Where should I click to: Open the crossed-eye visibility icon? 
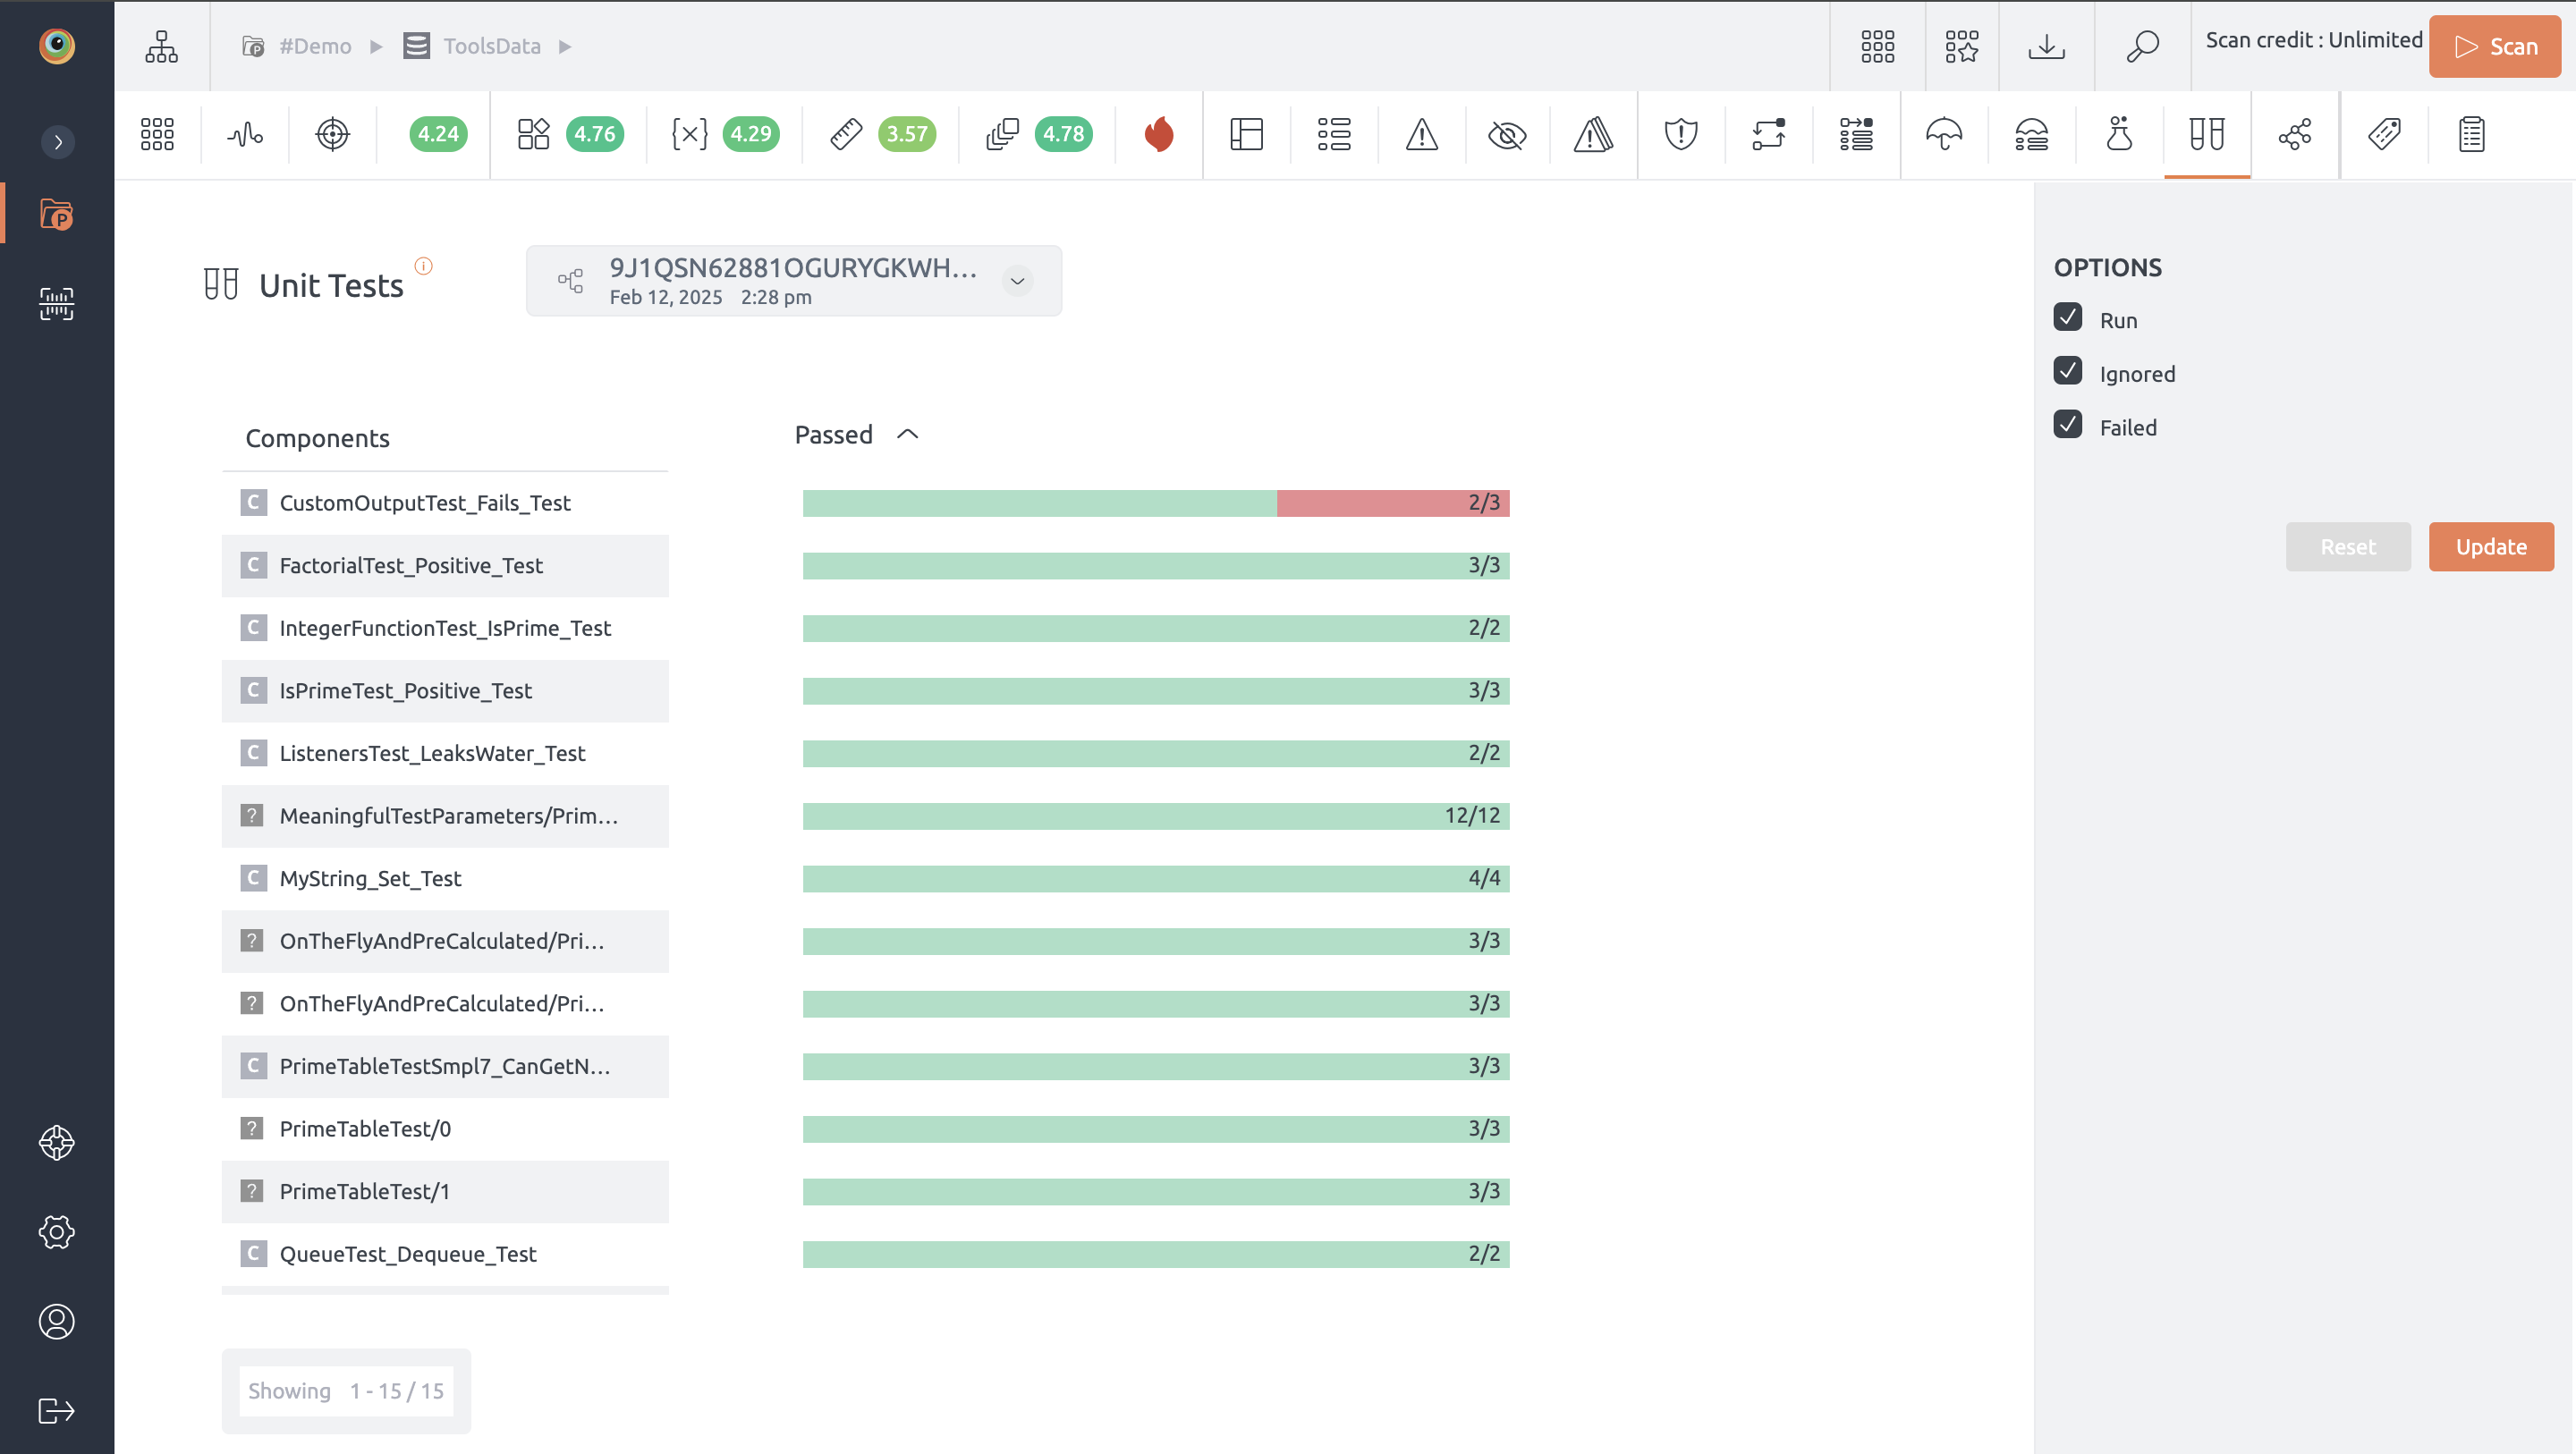coord(1507,134)
